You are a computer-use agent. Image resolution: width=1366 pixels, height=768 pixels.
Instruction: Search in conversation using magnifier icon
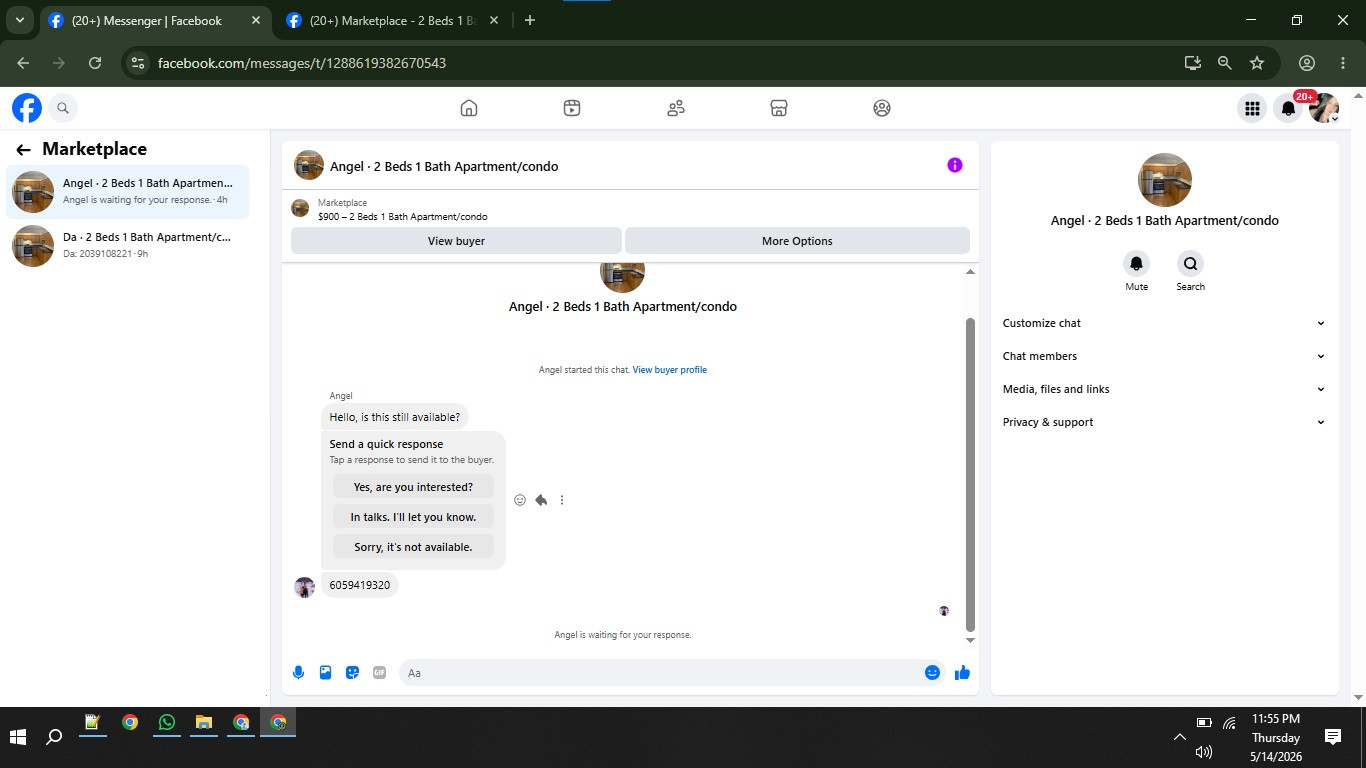1190,264
